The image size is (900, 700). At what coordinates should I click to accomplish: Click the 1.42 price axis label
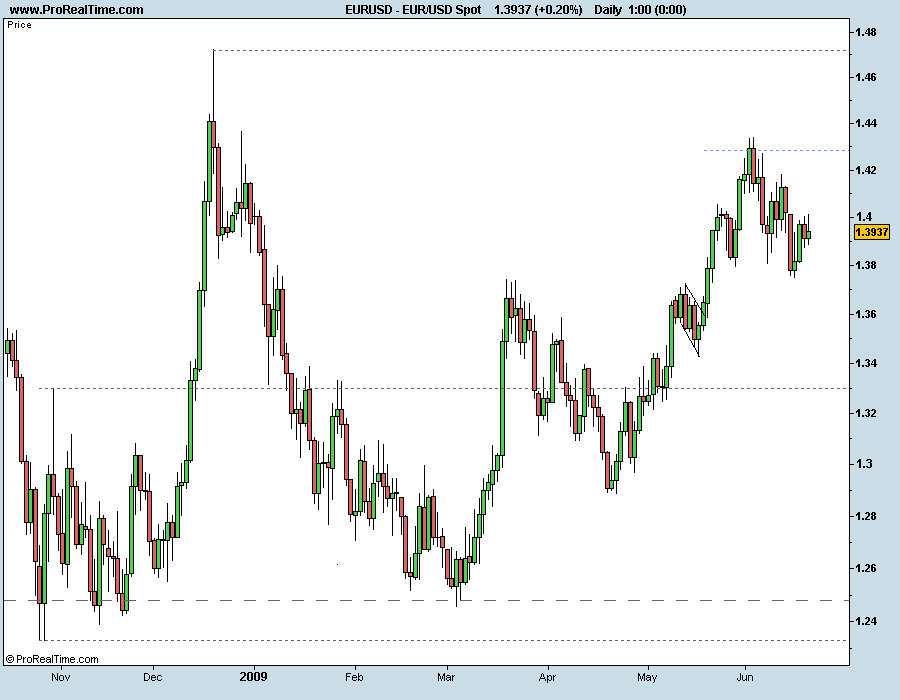pyautogui.click(x=866, y=170)
